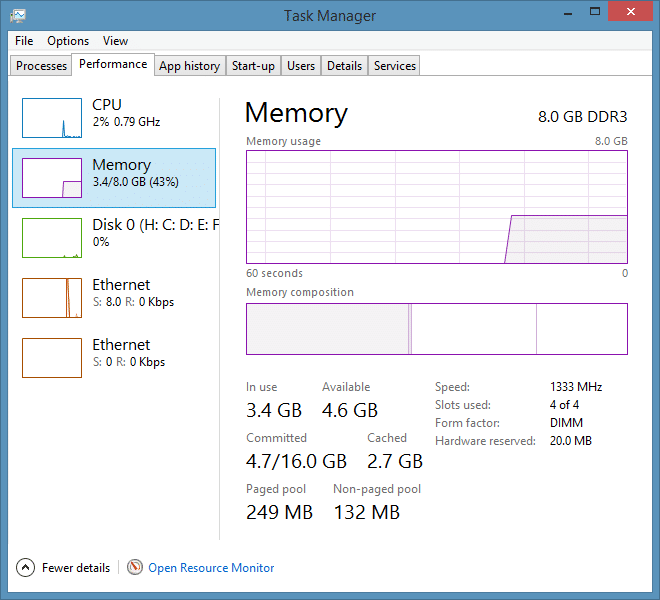The image size is (660, 600).
Task: Switch to the Processes tab
Action: 41,66
